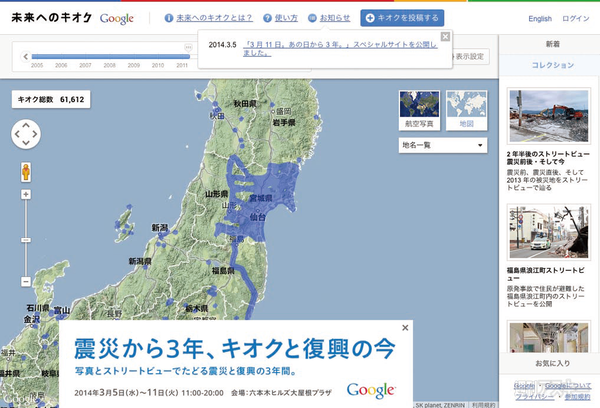Open 福島県浪江町ストリートビュー collection title
The width and height of the screenshot is (600, 408).
(546, 274)
